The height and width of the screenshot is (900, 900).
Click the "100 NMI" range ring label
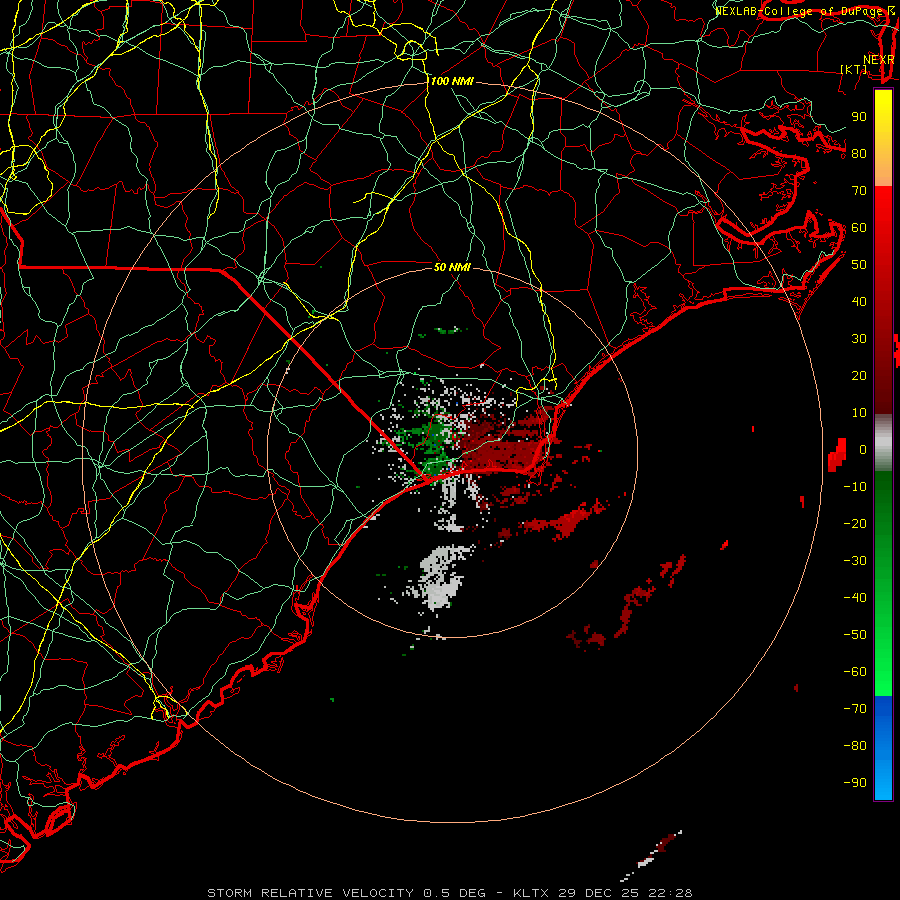[452, 82]
